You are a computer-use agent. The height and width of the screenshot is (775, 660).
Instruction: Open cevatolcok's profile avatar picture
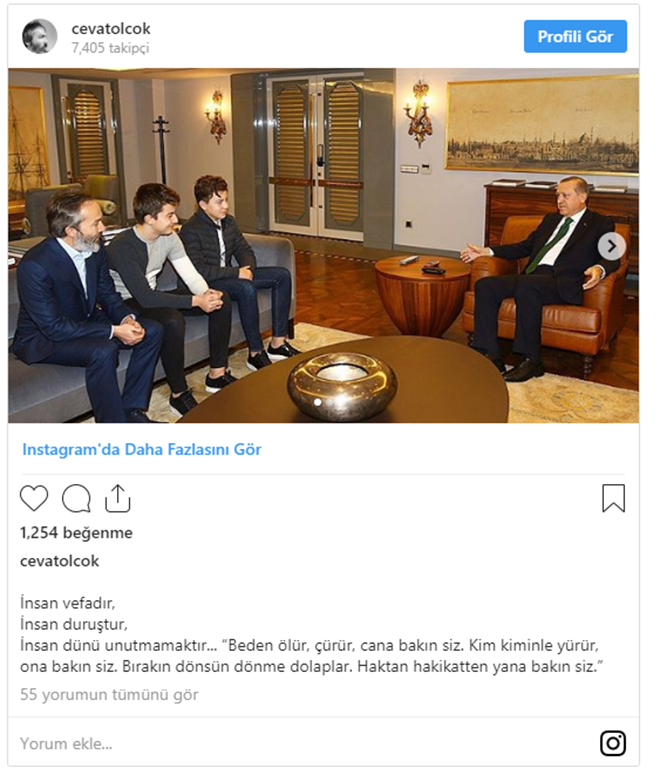pos(40,36)
